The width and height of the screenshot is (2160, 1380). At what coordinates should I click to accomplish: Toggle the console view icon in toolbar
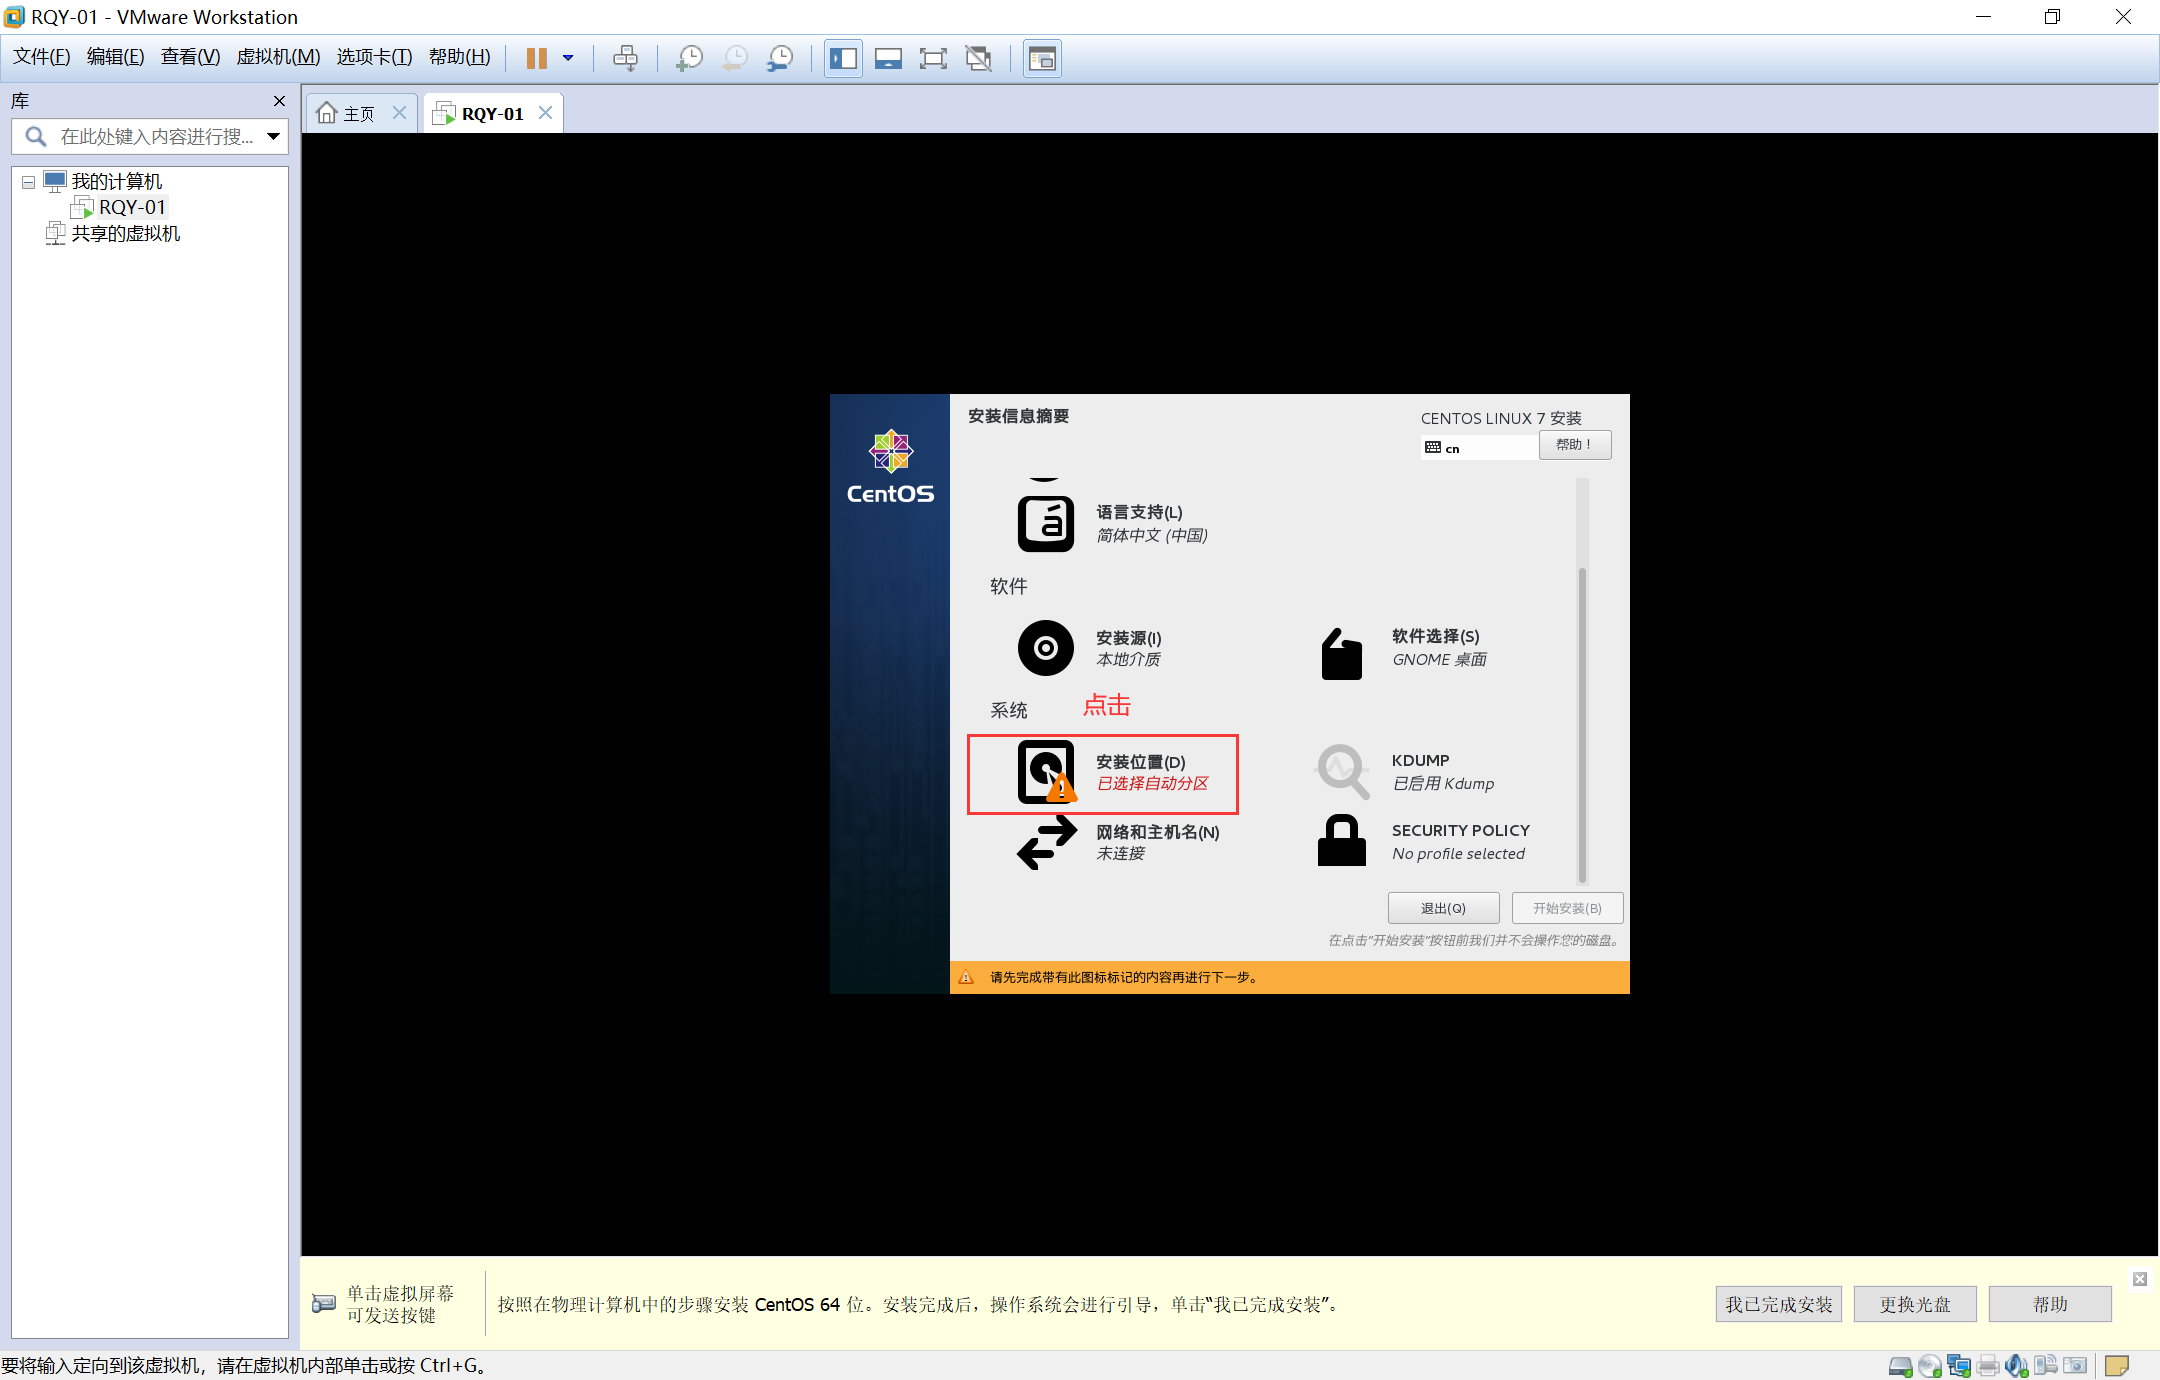[x=1042, y=58]
